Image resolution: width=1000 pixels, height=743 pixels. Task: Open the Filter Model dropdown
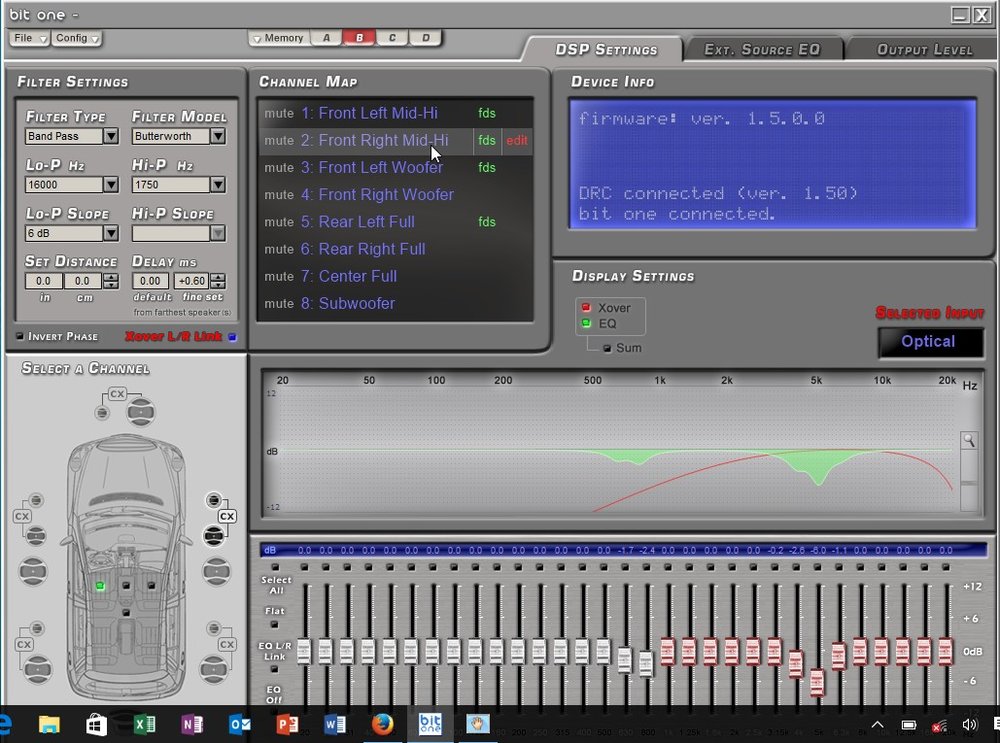(x=217, y=136)
